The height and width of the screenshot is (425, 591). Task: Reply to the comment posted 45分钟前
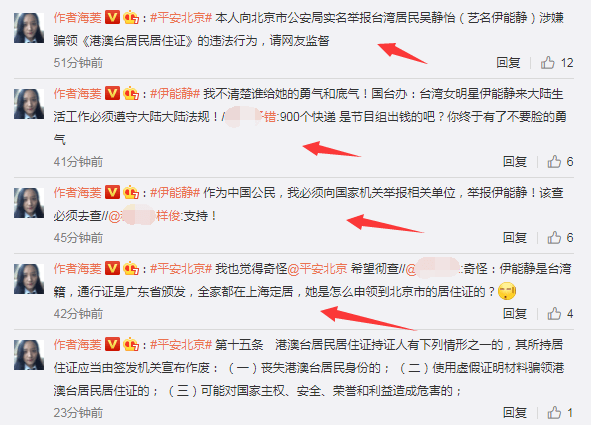(515, 238)
